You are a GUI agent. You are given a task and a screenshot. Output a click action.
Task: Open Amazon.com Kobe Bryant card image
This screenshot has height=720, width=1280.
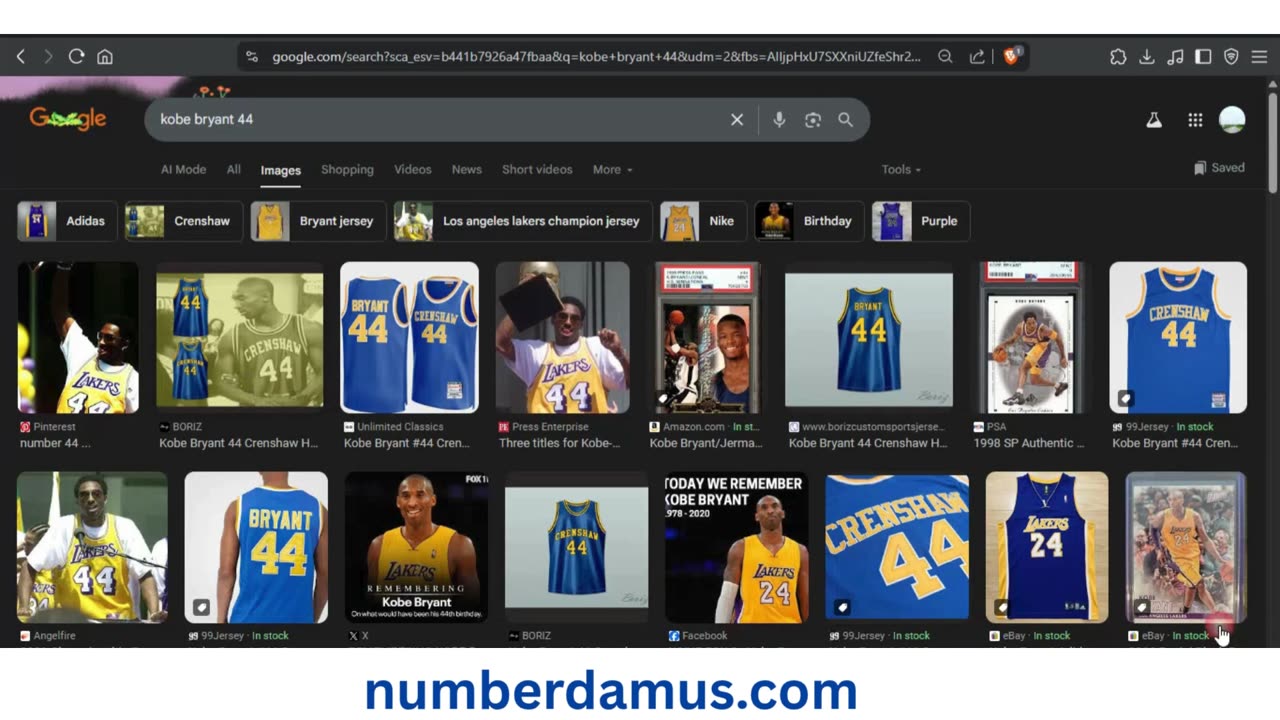(708, 338)
